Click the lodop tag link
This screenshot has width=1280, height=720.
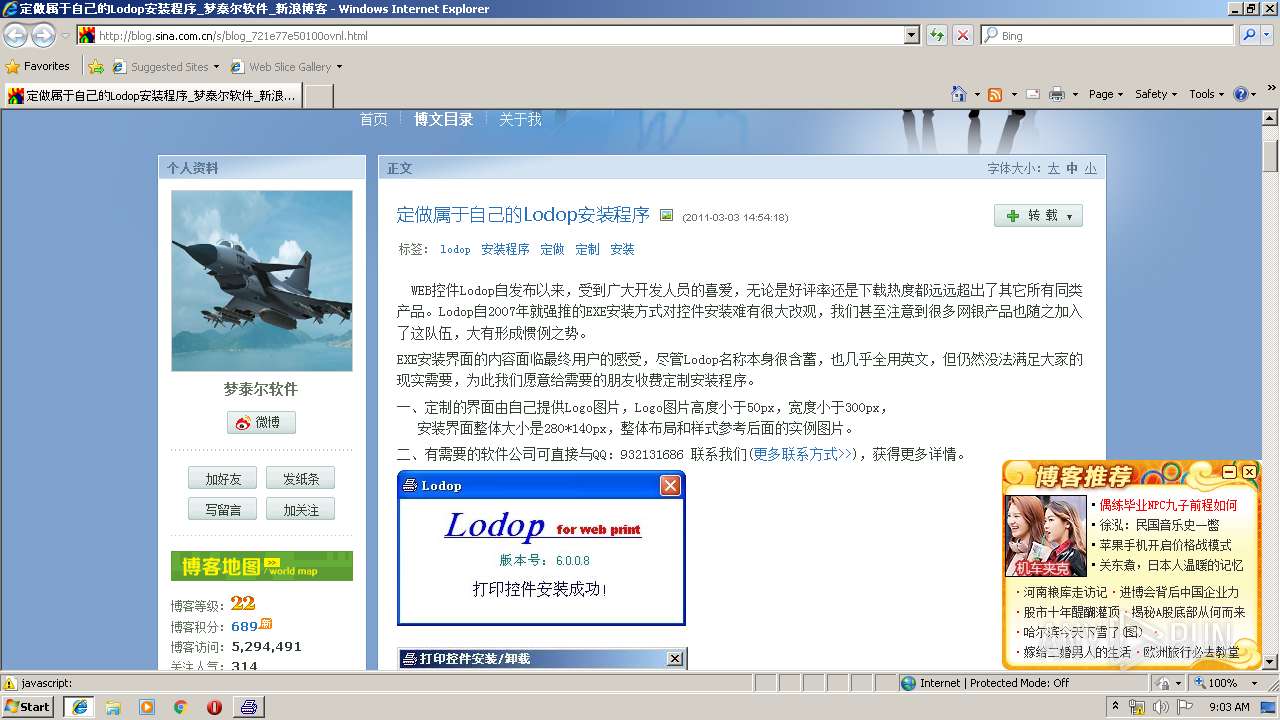[x=455, y=249]
